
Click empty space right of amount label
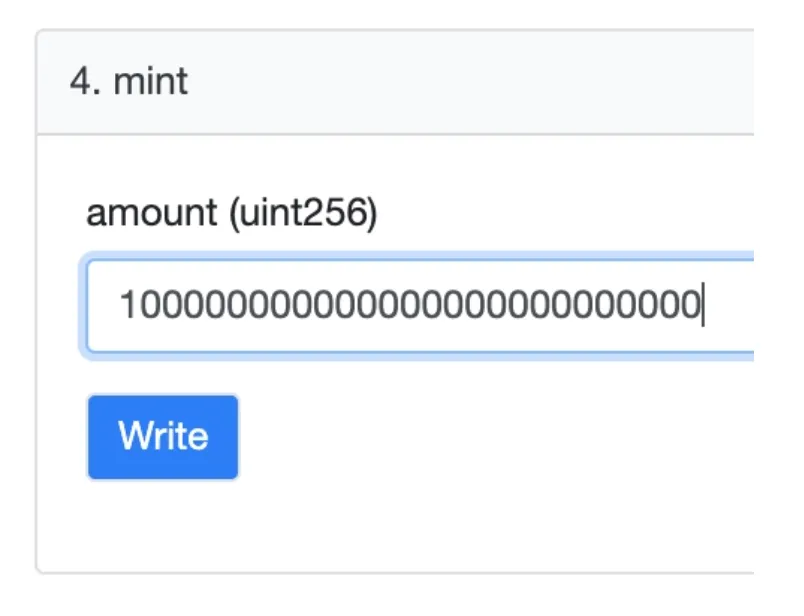click(564, 213)
